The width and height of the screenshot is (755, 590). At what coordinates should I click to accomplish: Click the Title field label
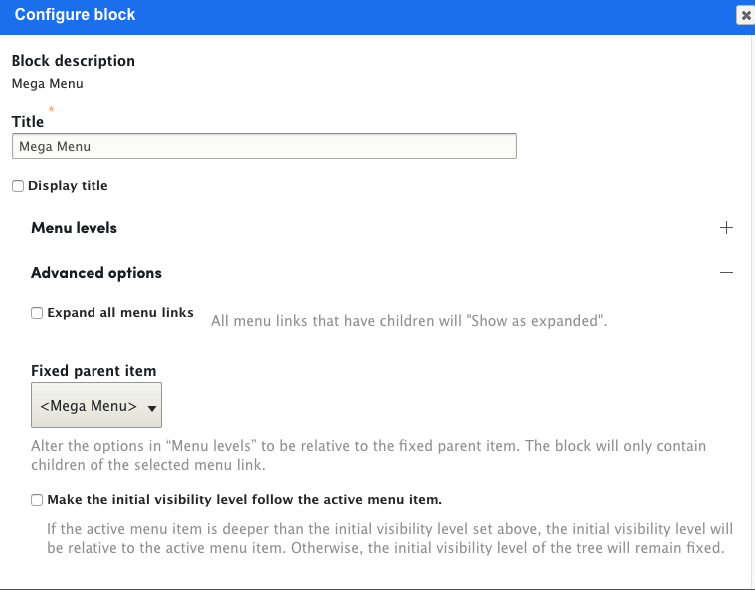click(x=28, y=122)
